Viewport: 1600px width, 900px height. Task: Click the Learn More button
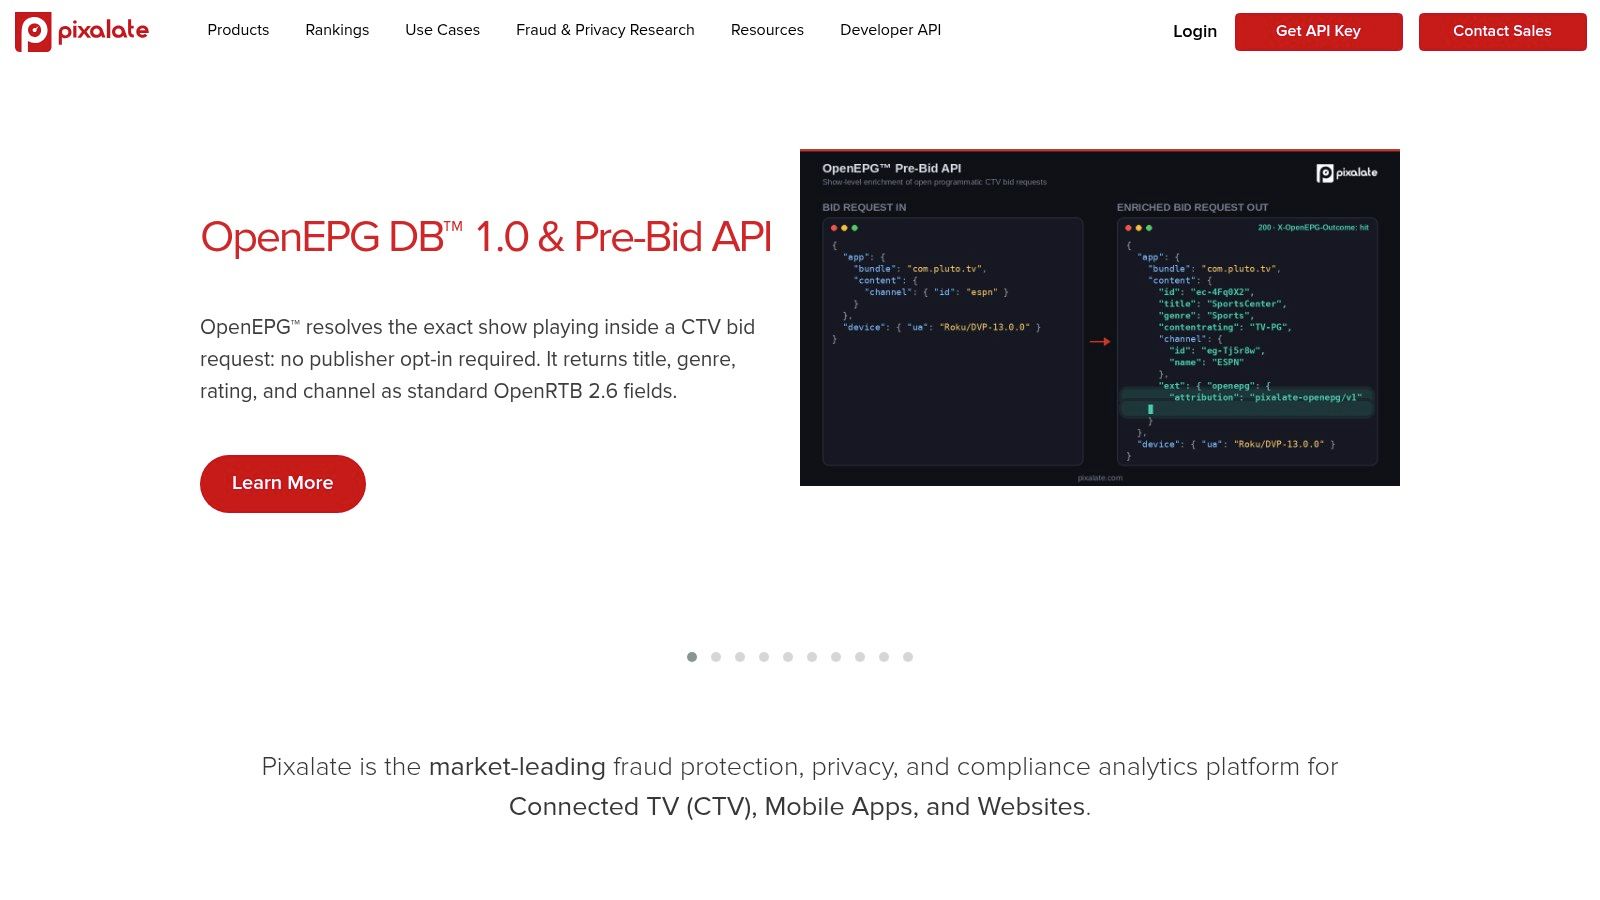[x=283, y=483]
